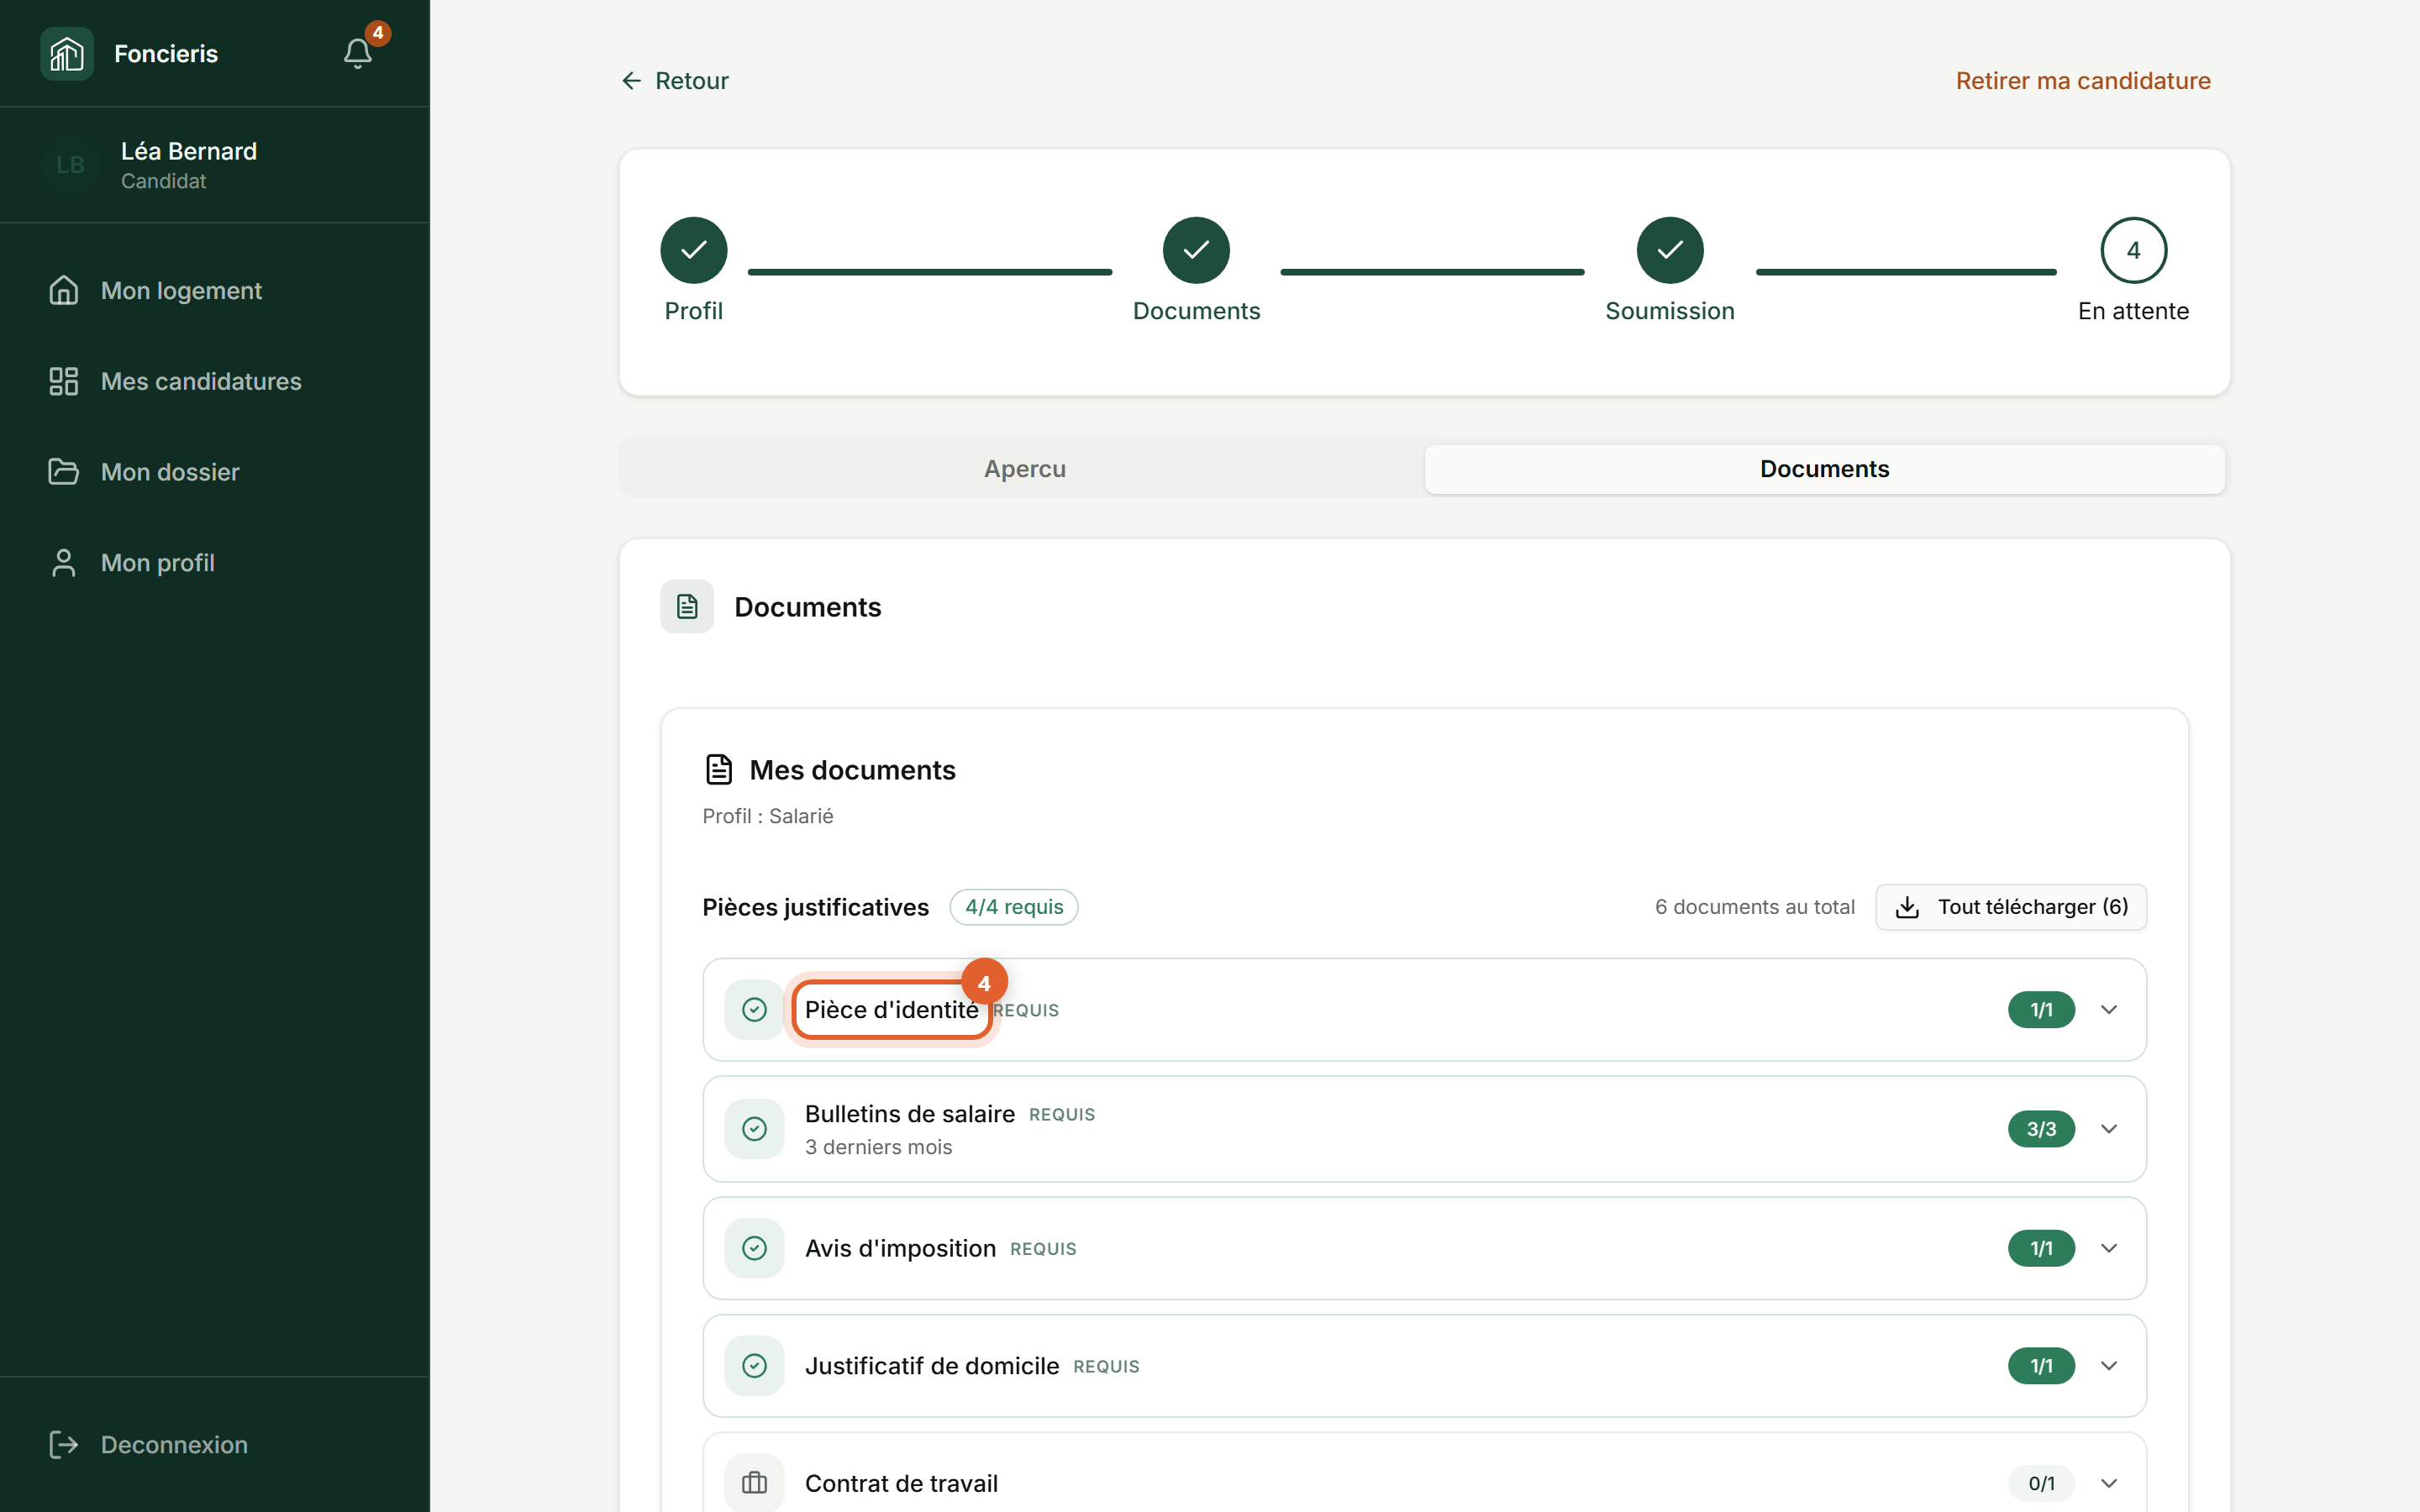Click the Léa Bernard user name

[189, 151]
